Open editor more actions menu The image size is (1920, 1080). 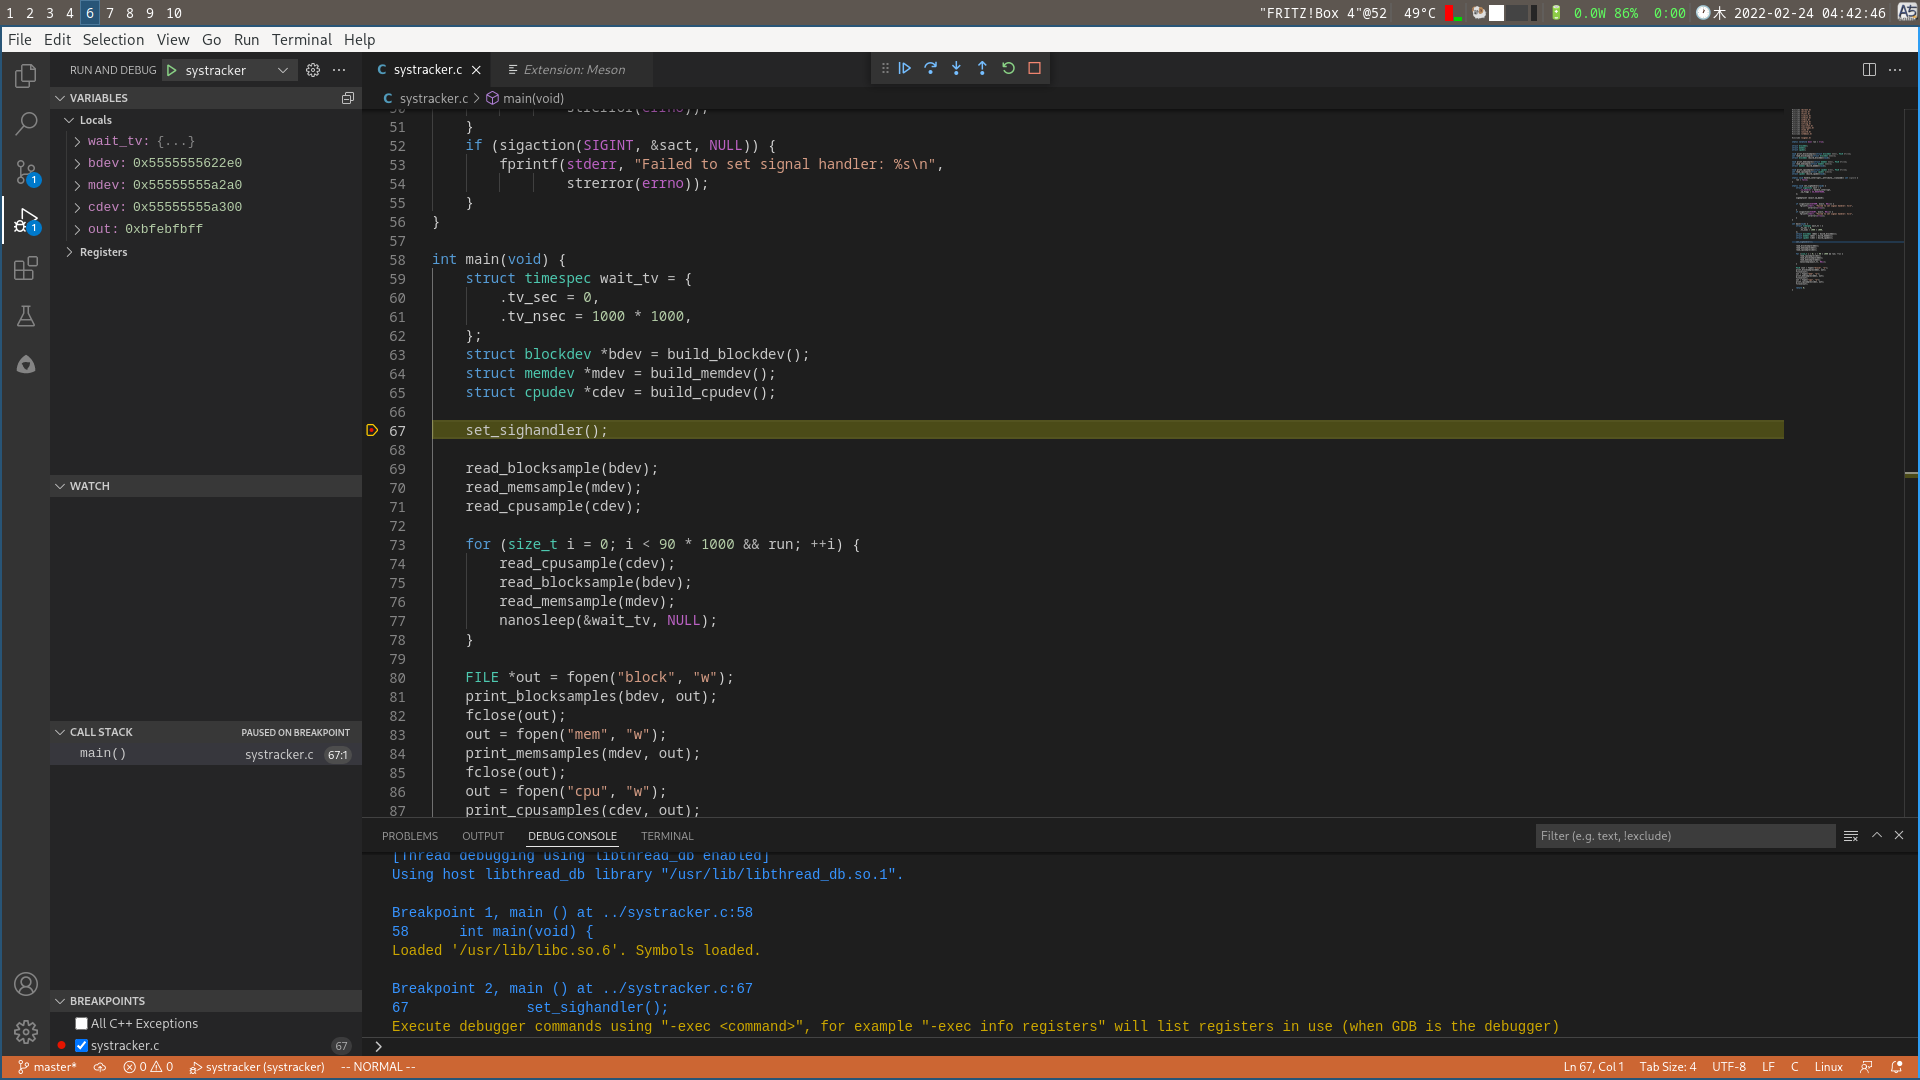click(x=1895, y=70)
